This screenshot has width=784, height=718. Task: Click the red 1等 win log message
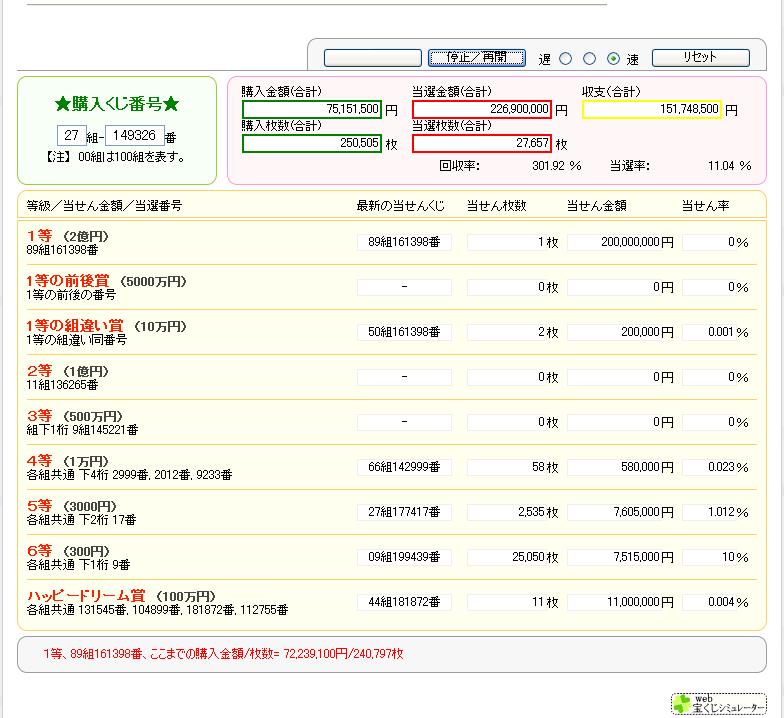click(224, 654)
